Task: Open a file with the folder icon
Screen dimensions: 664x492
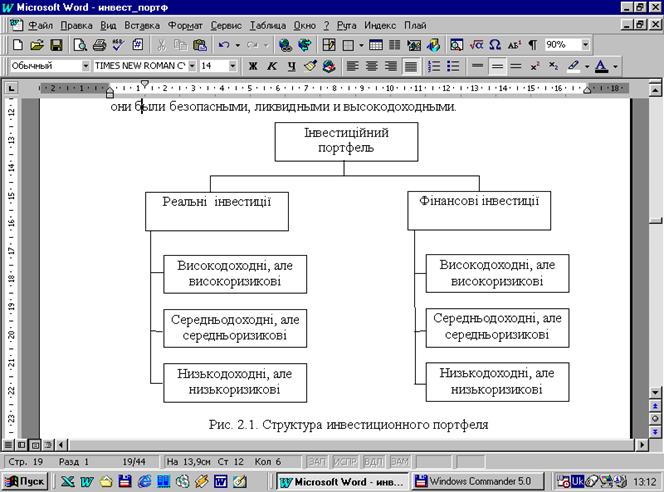Action: (37, 45)
